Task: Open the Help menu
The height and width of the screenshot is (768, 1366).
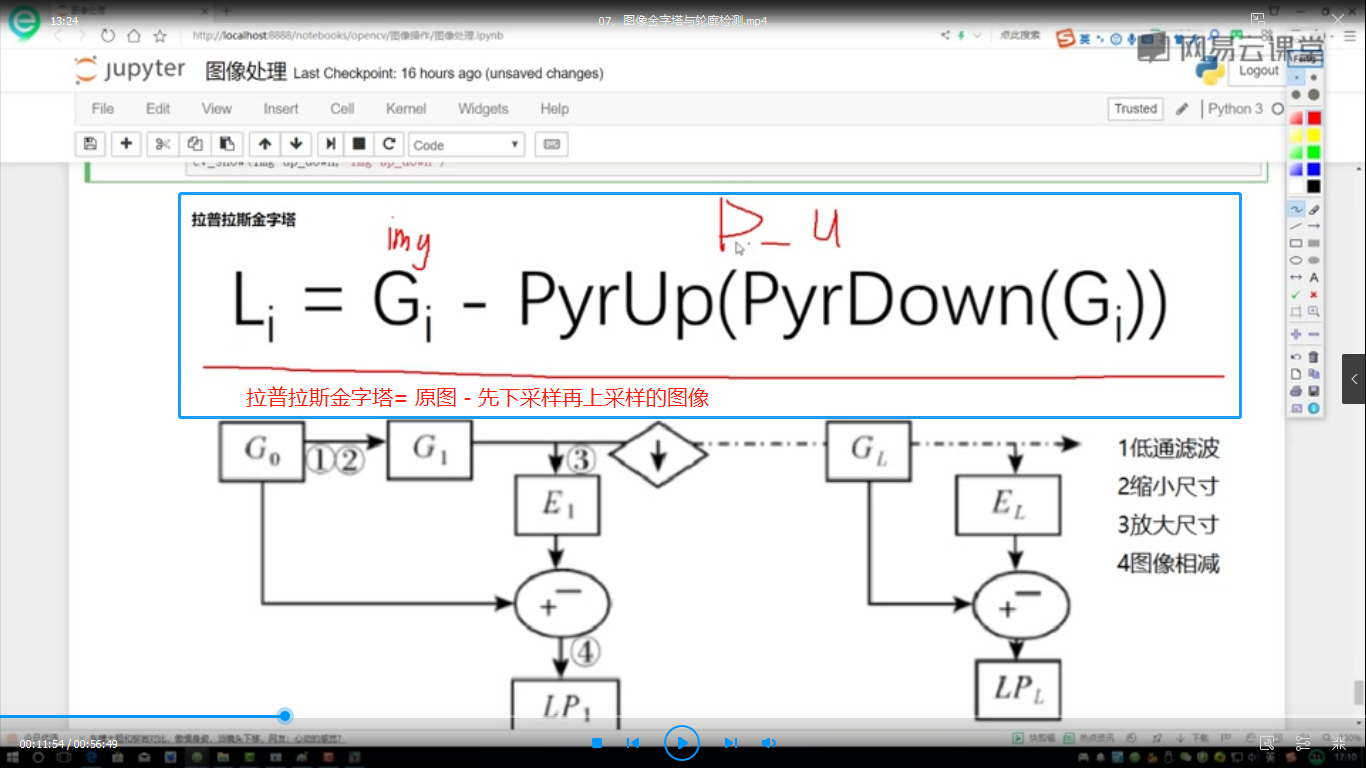Action: pos(554,109)
